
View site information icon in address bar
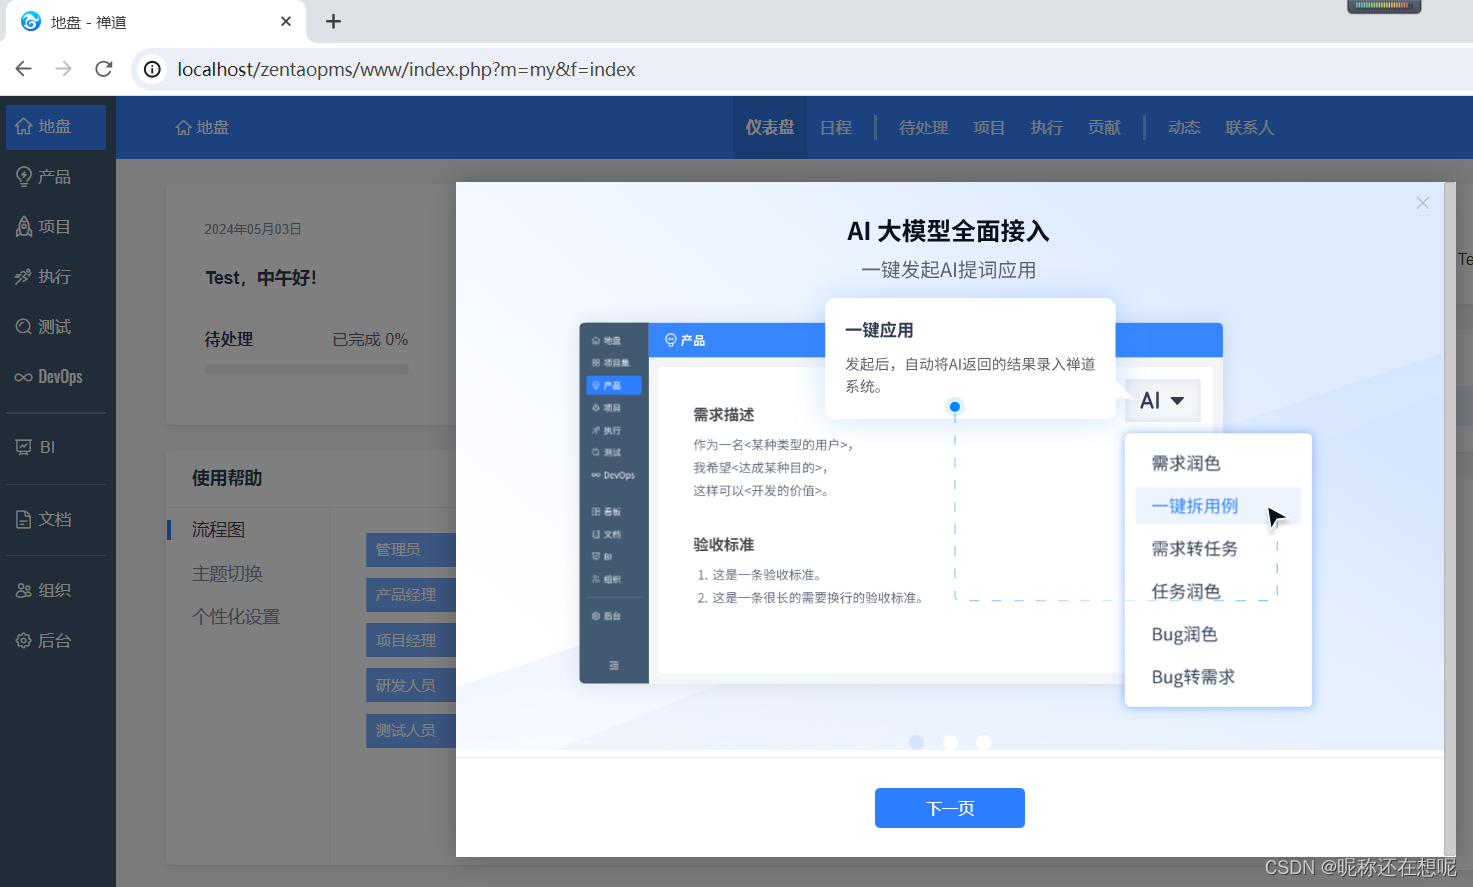pyautogui.click(x=152, y=69)
